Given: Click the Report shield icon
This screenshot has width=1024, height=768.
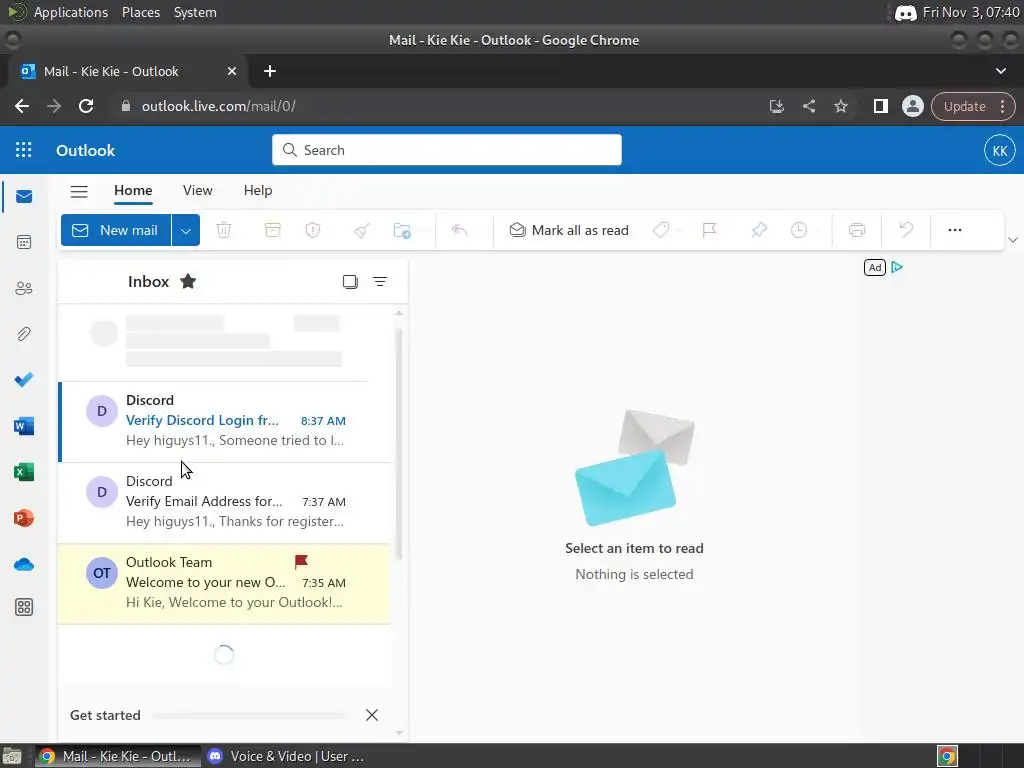Looking at the screenshot, I should click(x=313, y=230).
